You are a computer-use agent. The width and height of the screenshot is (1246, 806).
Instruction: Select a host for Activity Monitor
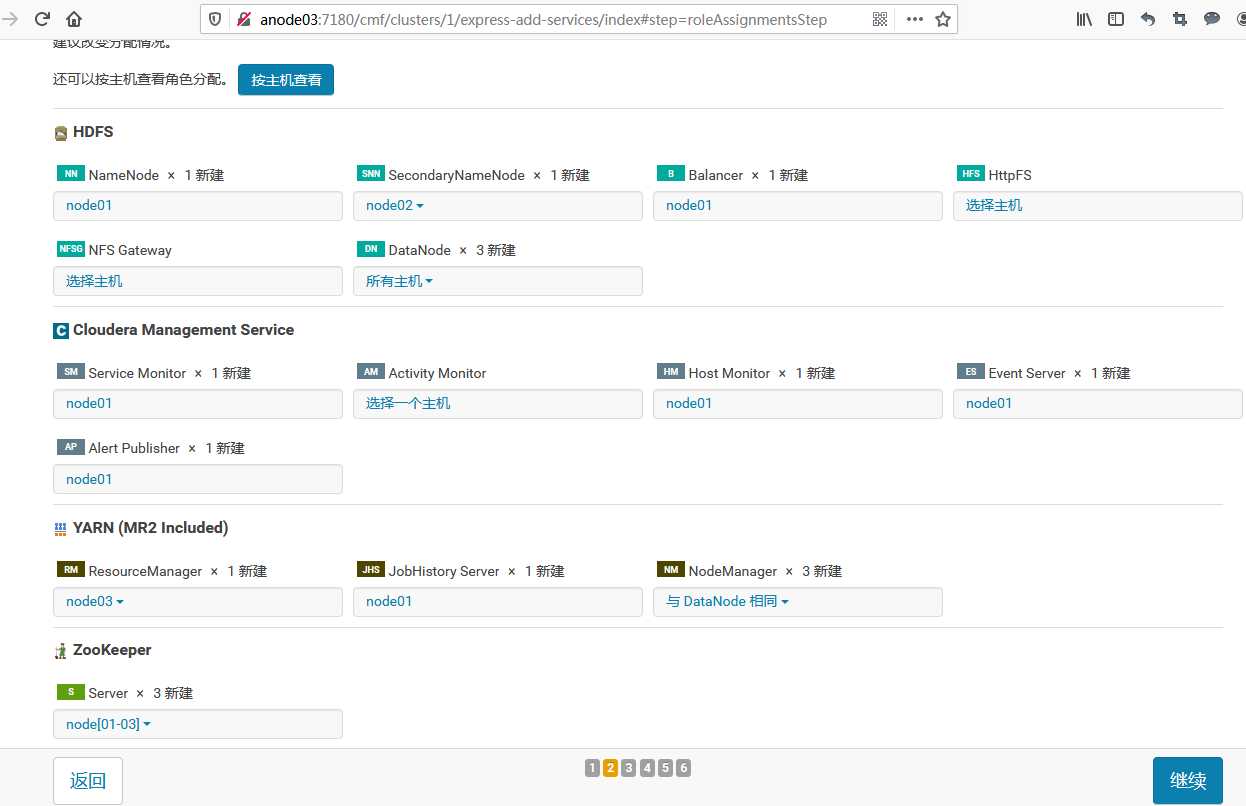(x=497, y=404)
